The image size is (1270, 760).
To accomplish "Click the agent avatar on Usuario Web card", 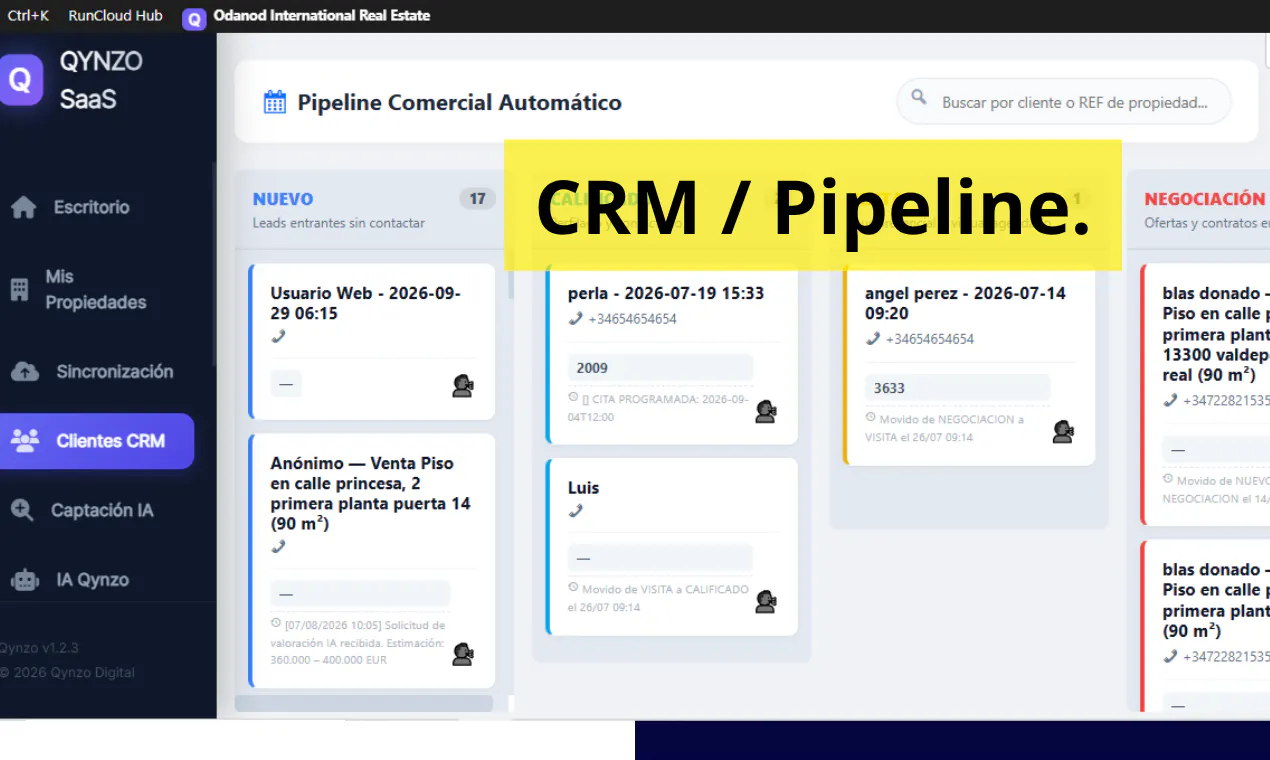I will point(463,386).
